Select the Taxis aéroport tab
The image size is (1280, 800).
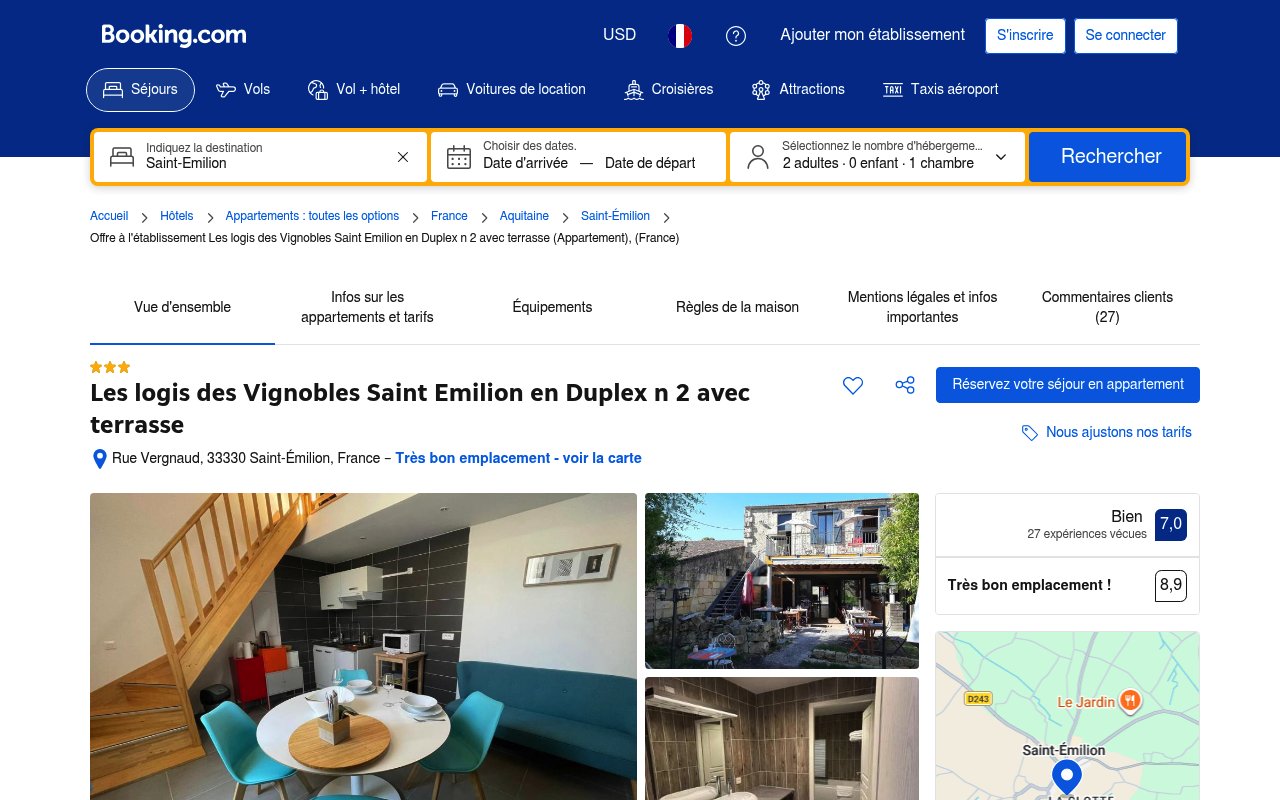941,89
